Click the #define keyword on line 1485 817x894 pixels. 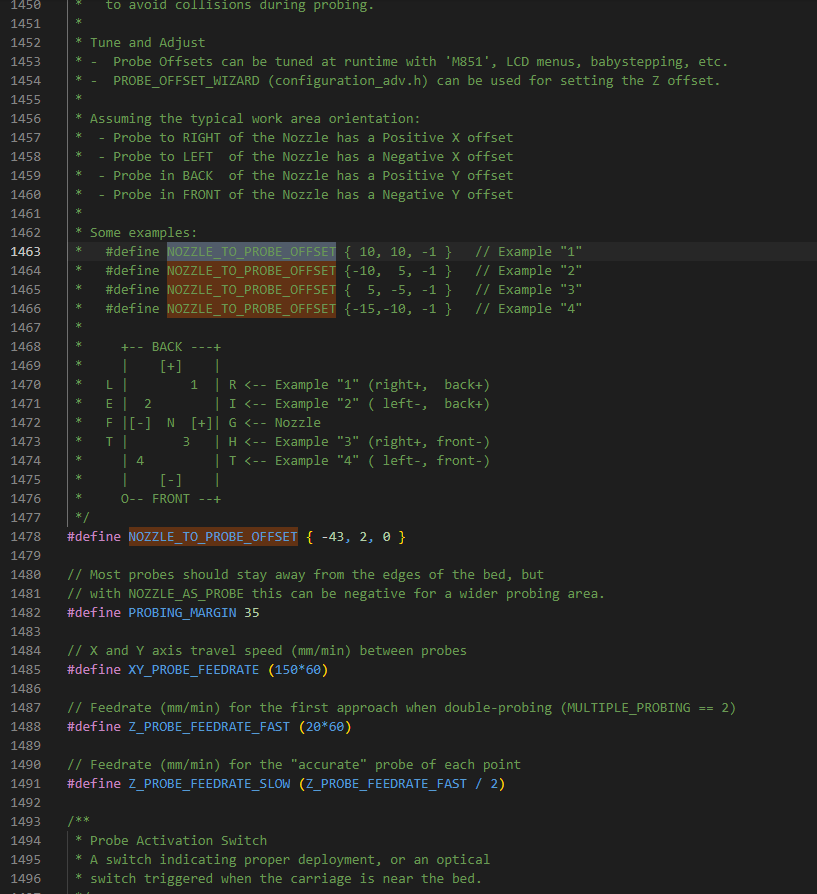[94, 669]
